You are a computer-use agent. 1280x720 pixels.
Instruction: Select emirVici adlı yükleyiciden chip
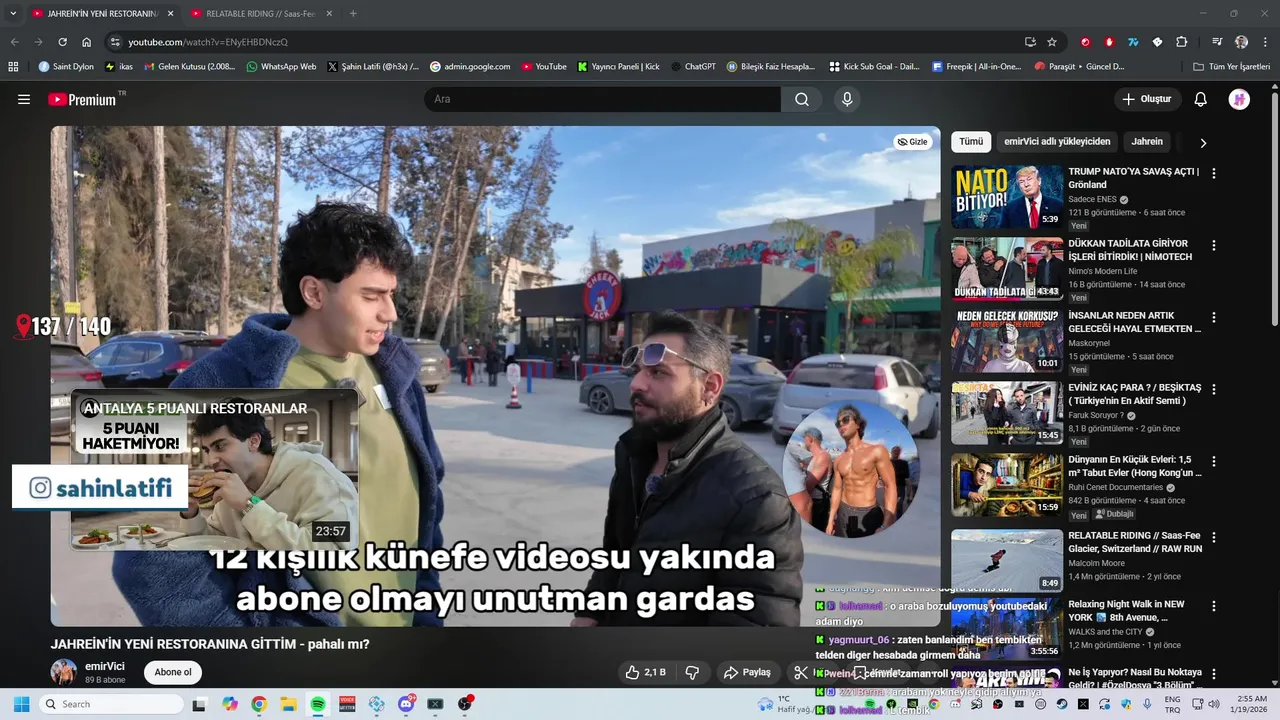1057,142
